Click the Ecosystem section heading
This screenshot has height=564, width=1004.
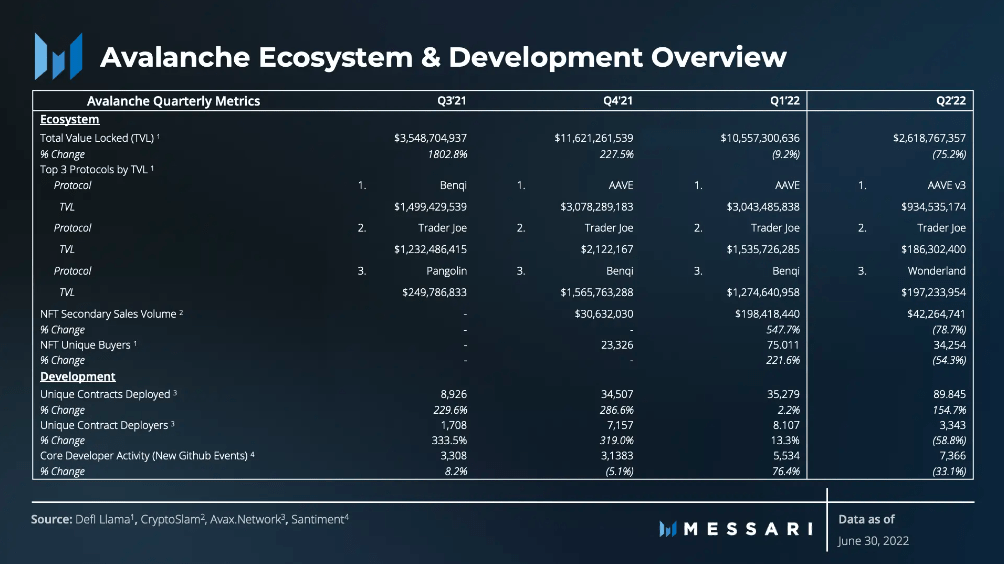coord(70,119)
